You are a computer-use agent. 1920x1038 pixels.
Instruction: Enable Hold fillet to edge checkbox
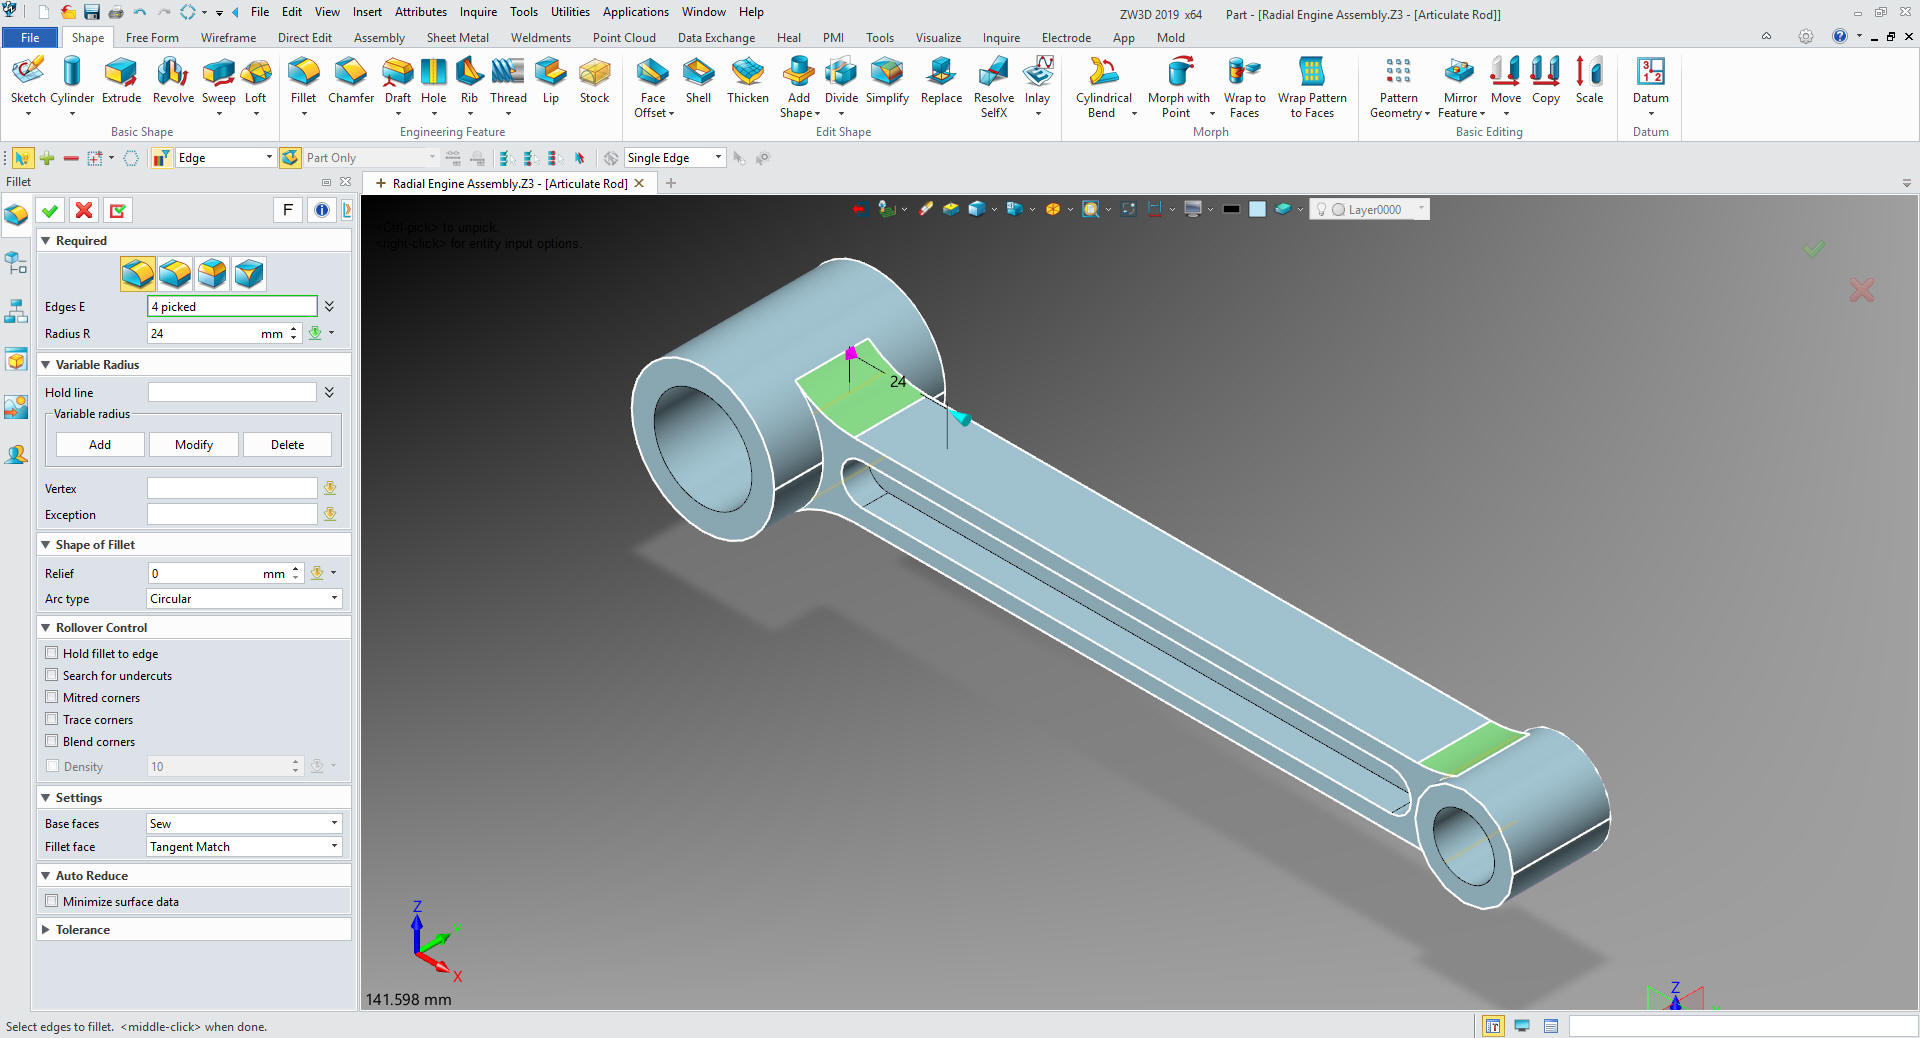(52, 653)
